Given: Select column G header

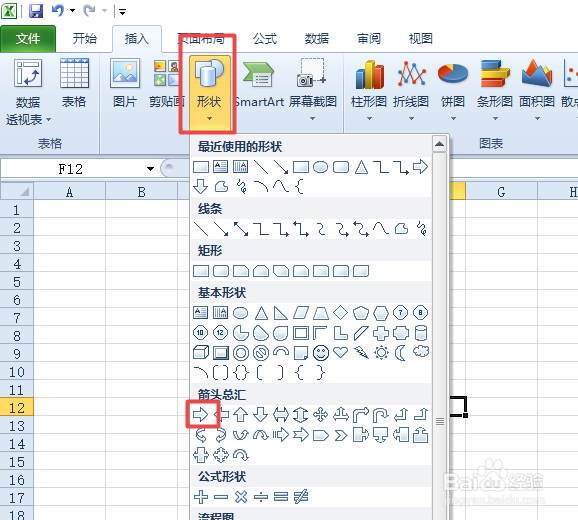Looking at the screenshot, I should coord(501,192).
